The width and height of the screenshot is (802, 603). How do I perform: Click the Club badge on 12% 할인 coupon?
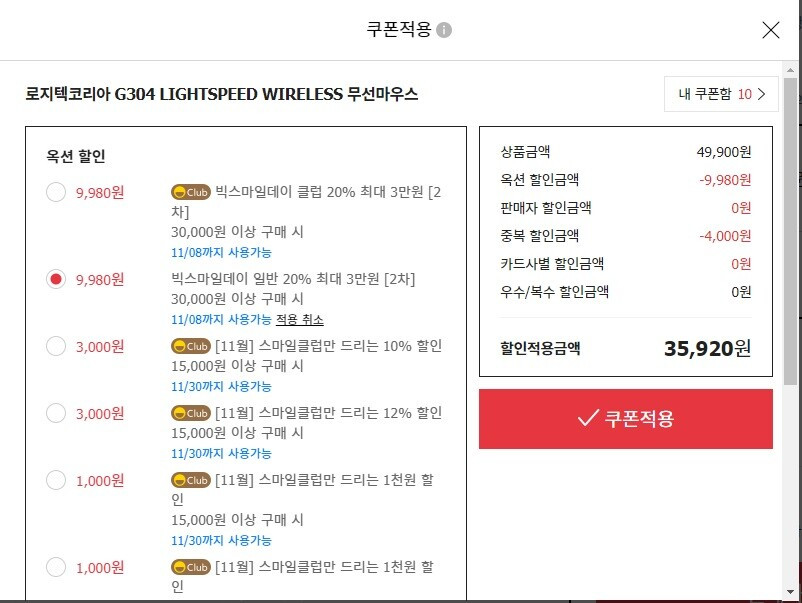point(191,413)
